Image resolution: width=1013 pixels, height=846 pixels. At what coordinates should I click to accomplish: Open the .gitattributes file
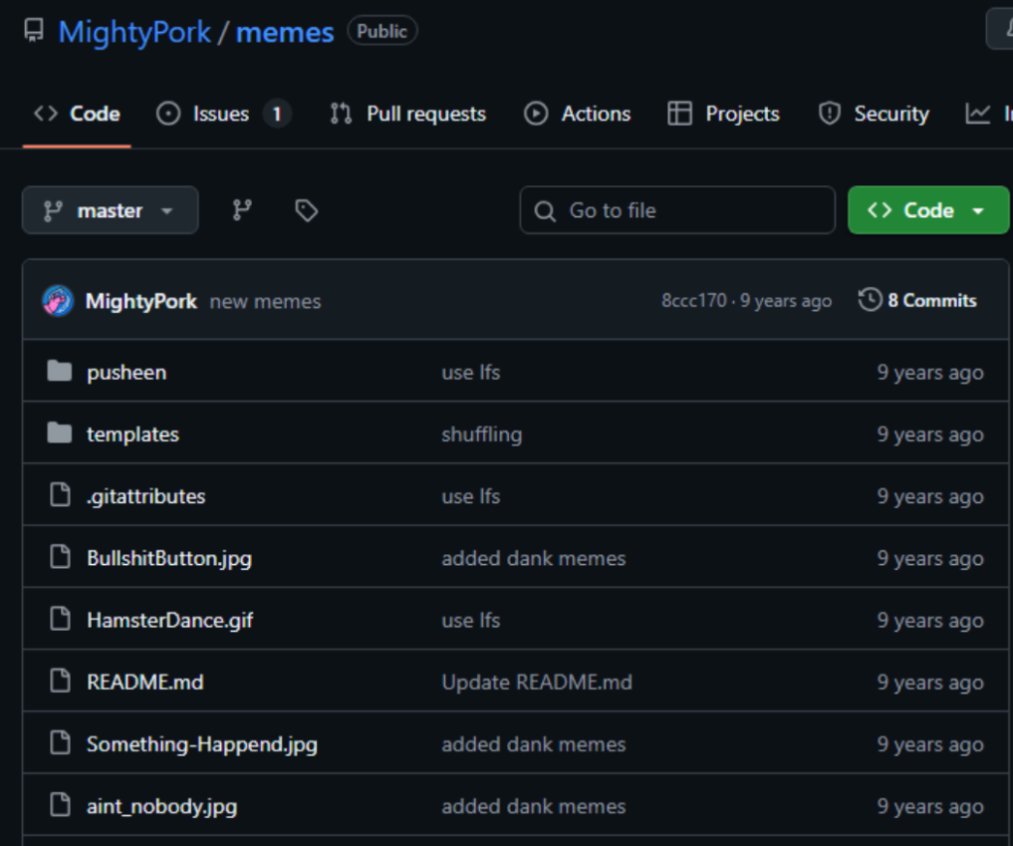tap(146, 496)
